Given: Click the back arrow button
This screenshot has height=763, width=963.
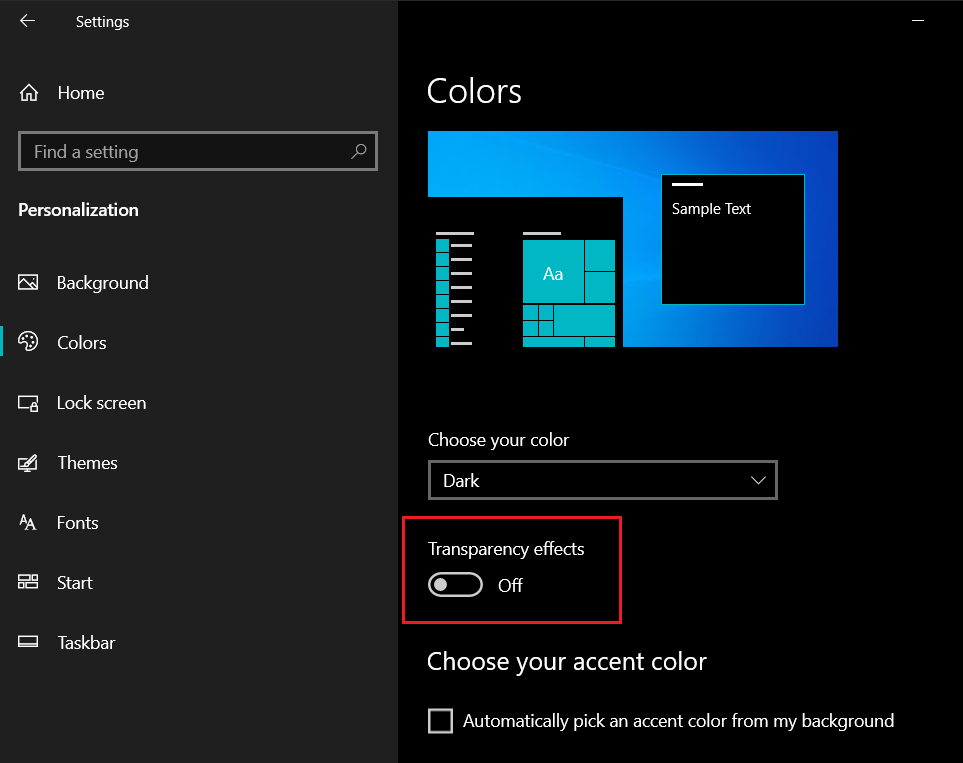Looking at the screenshot, I should pyautogui.click(x=27, y=21).
